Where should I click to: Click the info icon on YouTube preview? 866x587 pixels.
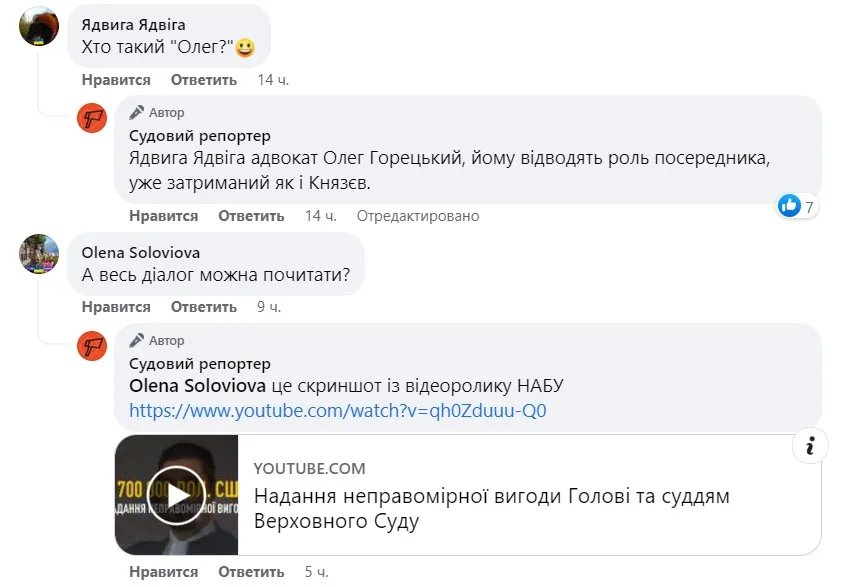pos(811,445)
